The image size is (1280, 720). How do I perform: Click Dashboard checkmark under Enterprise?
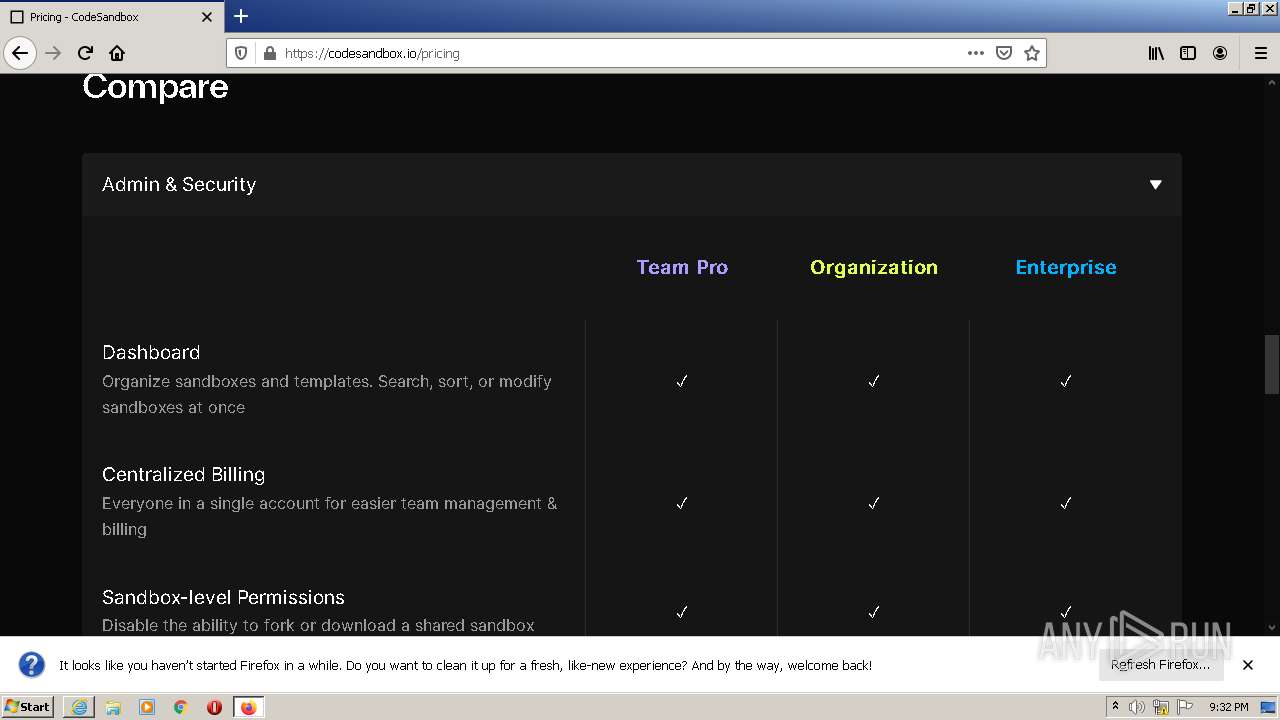click(1066, 381)
